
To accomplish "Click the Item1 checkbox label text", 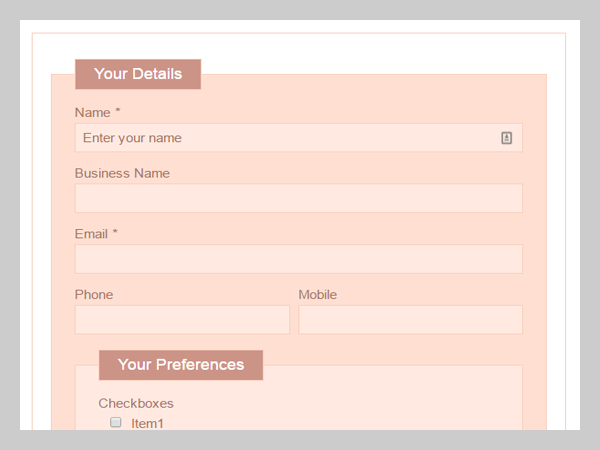I will (x=147, y=424).
